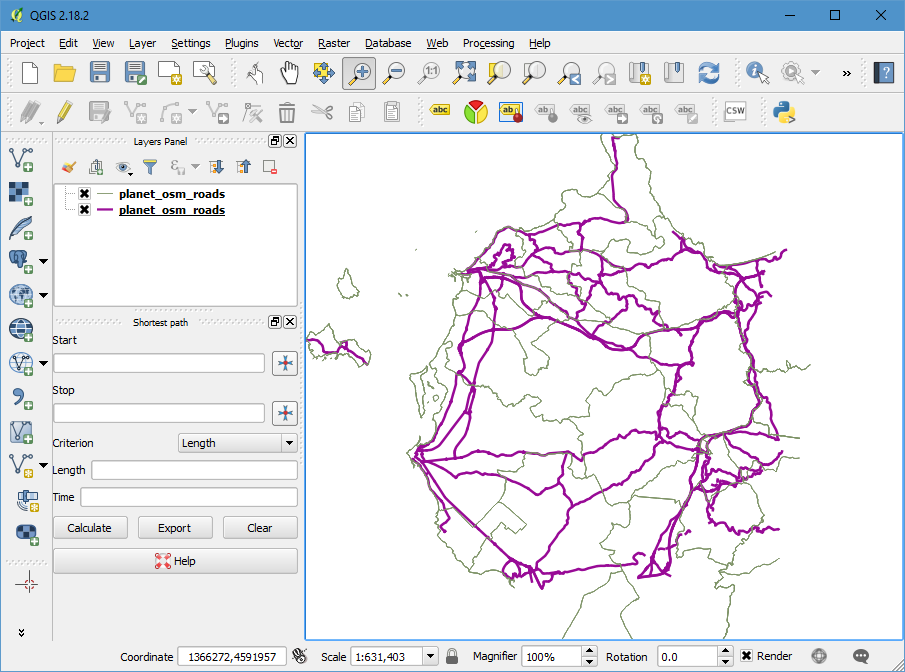The height and width of the screenshot is (672, 905).
Task: Open the Composer Manager icon
Action: coord(205,73)
